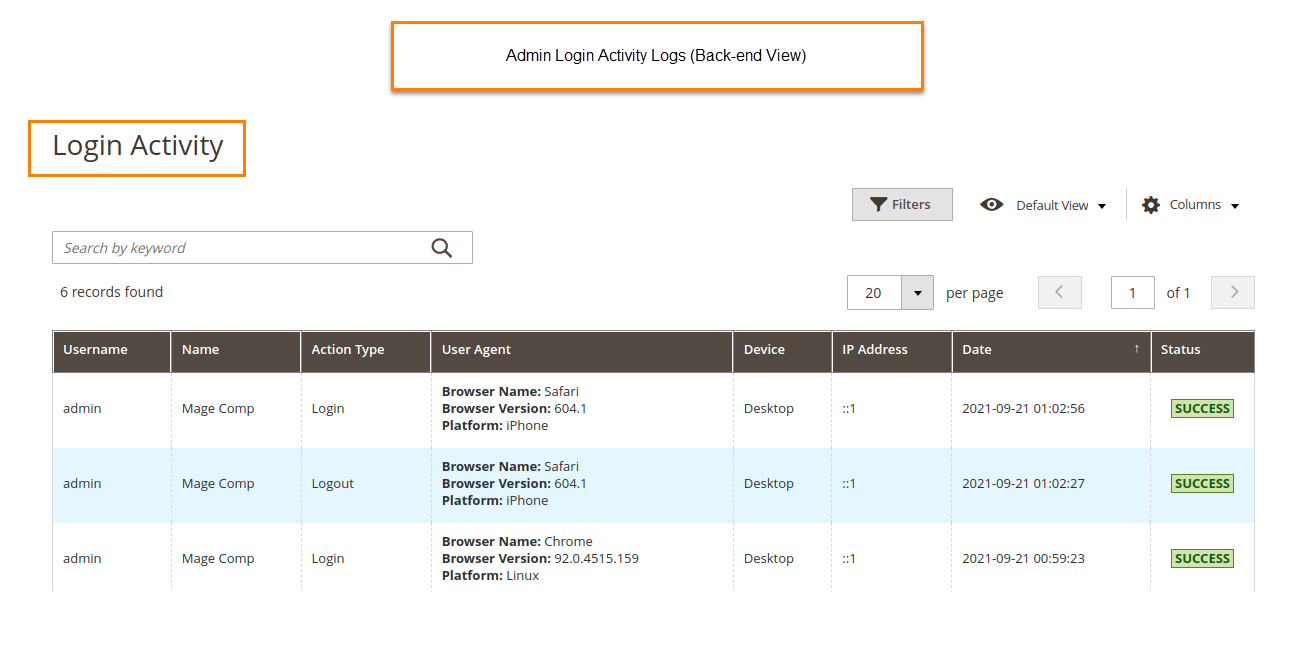Screen dimensions: 1300x665
Task: Click the Search by keyword field
Action: [262, 248]
